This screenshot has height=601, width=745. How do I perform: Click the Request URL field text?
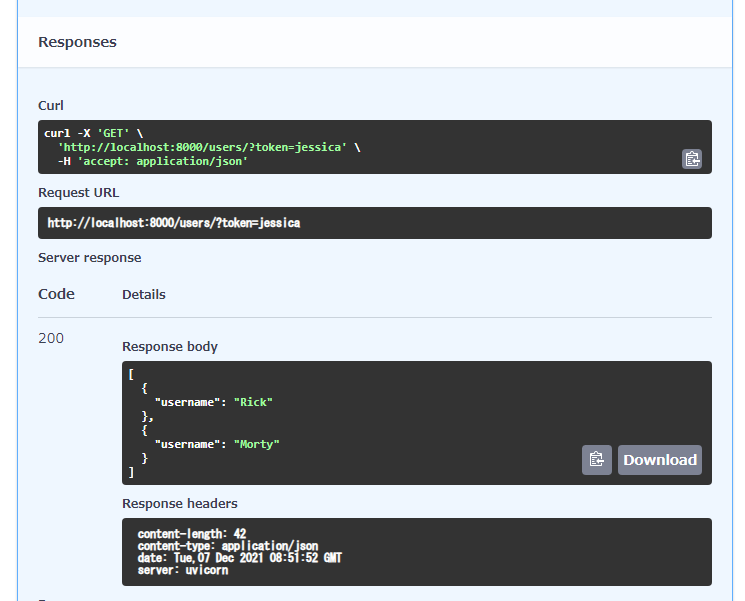pos(173,223)
